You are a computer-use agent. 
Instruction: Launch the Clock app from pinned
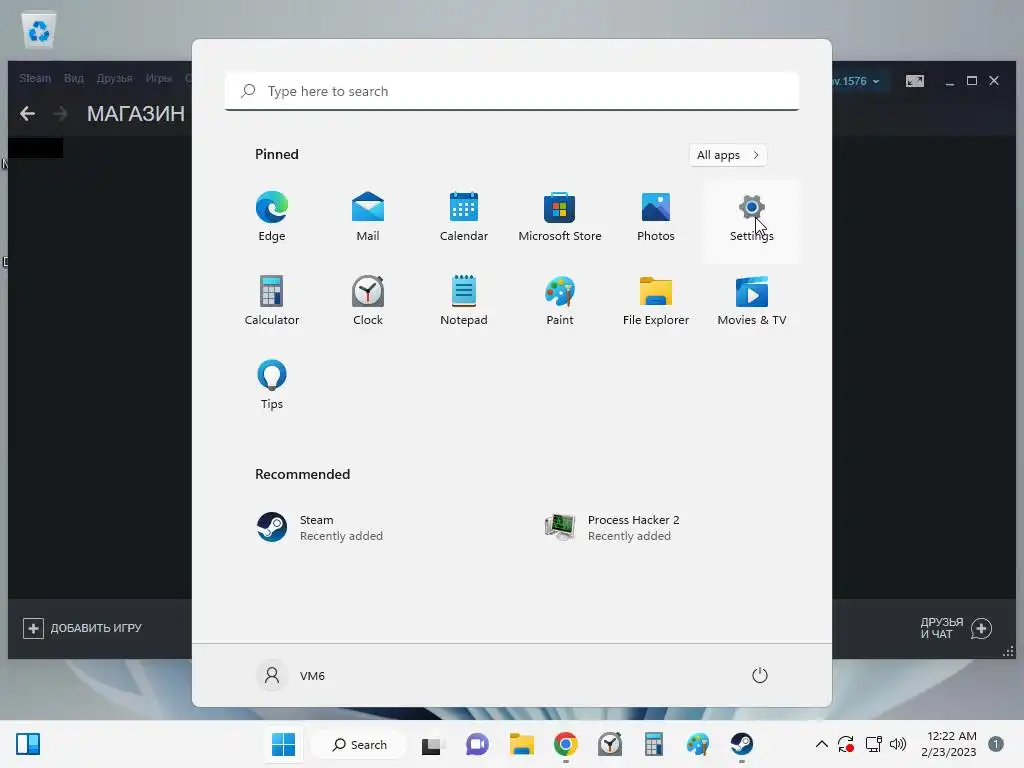pyautogui.click(x=368, y=300)
